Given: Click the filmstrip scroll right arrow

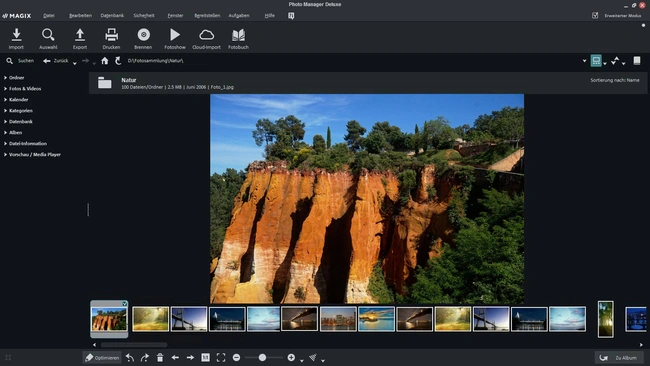Looking at the screenshot, I should pos(641,344).
